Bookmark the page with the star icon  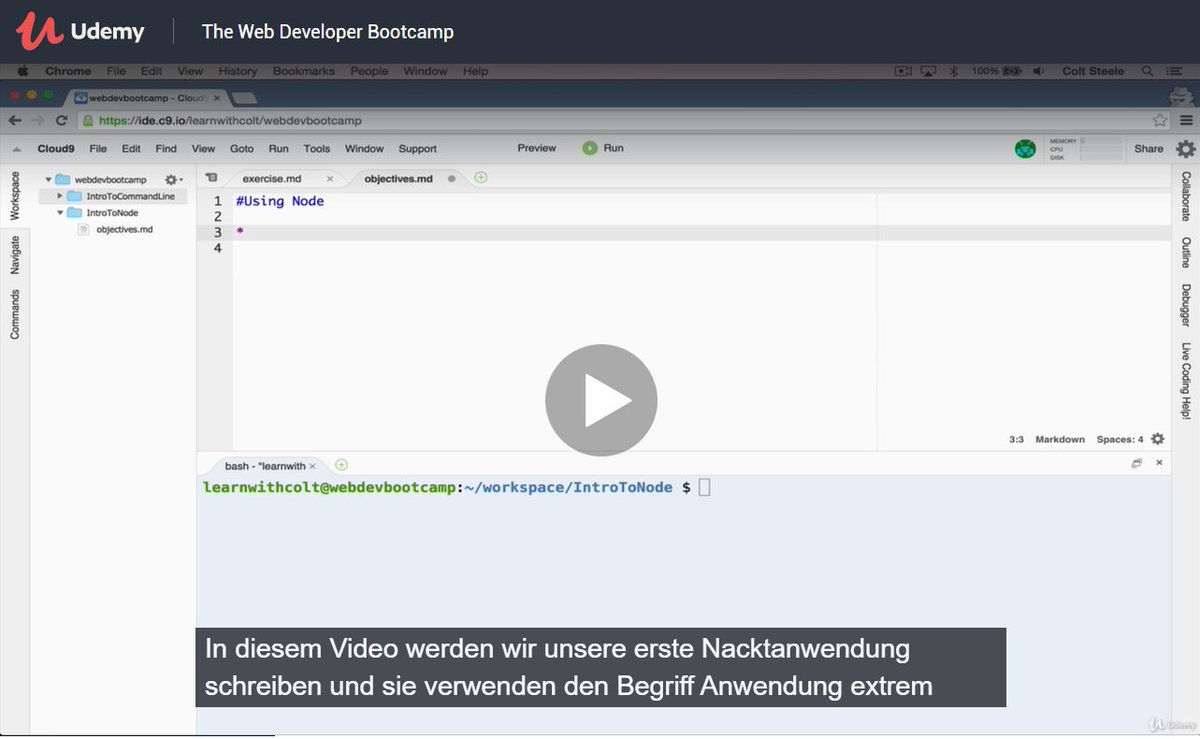[1160, 120]
